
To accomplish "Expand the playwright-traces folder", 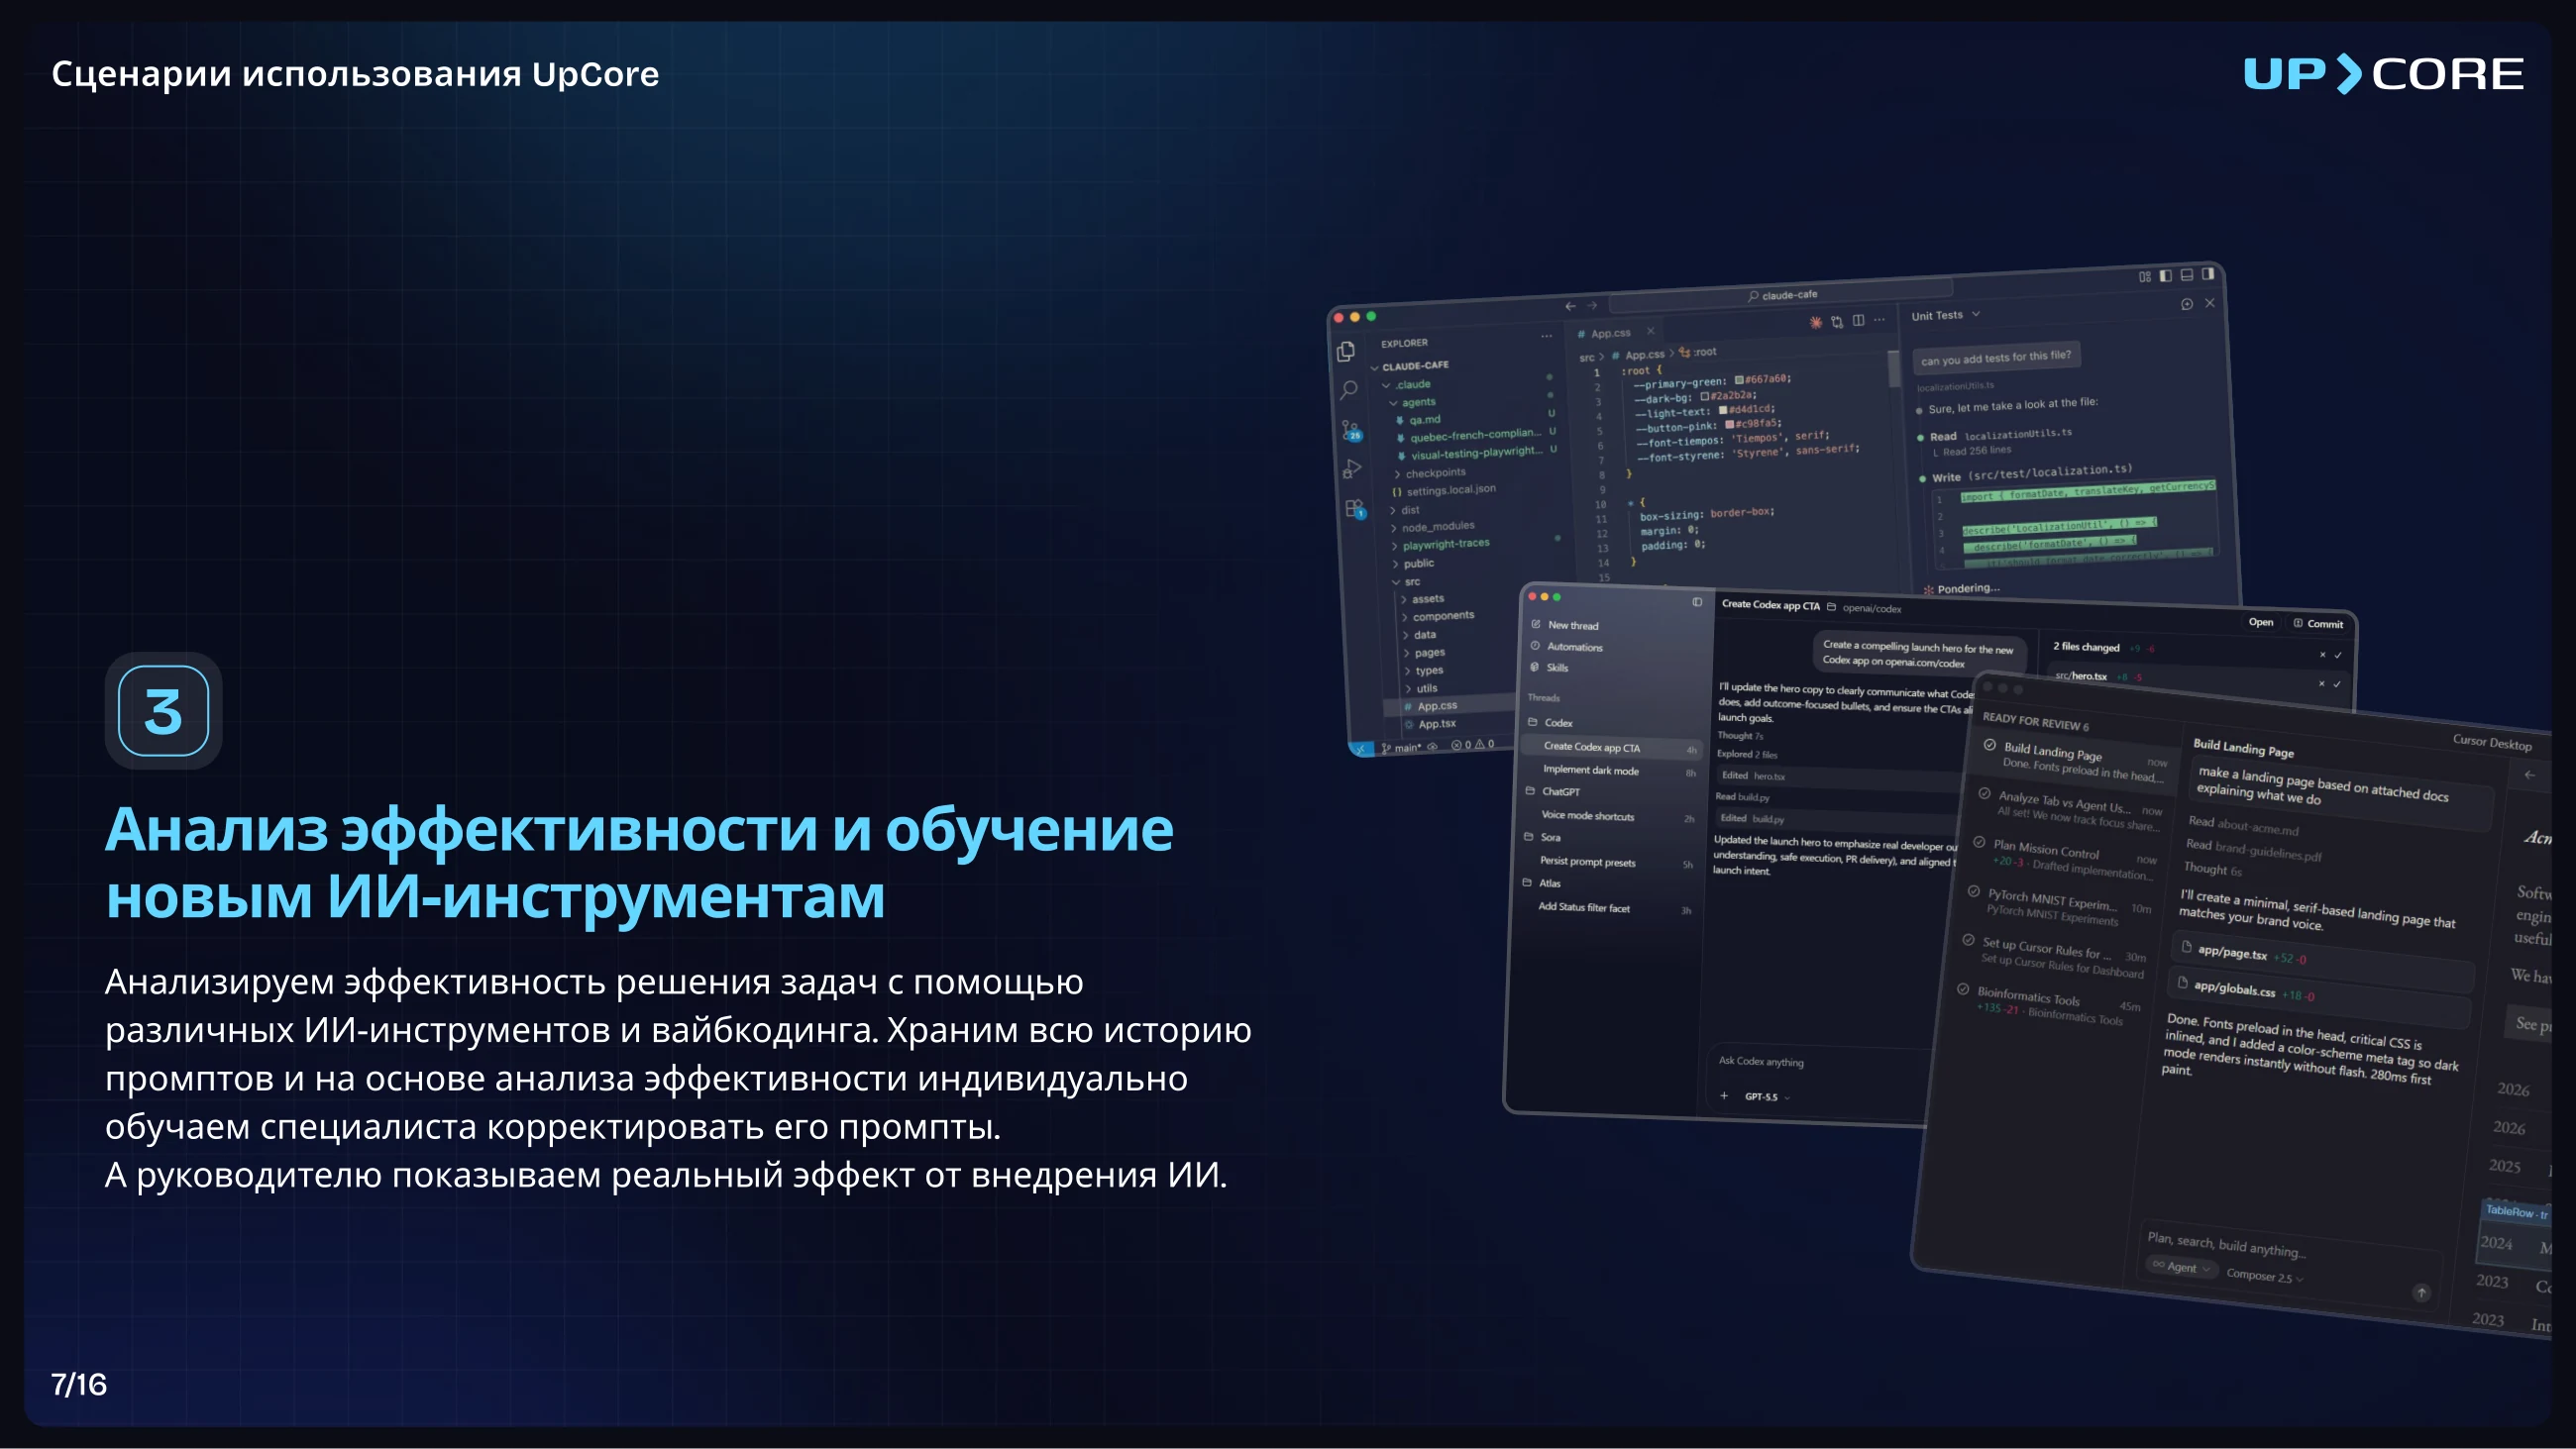I will 1395,546.
